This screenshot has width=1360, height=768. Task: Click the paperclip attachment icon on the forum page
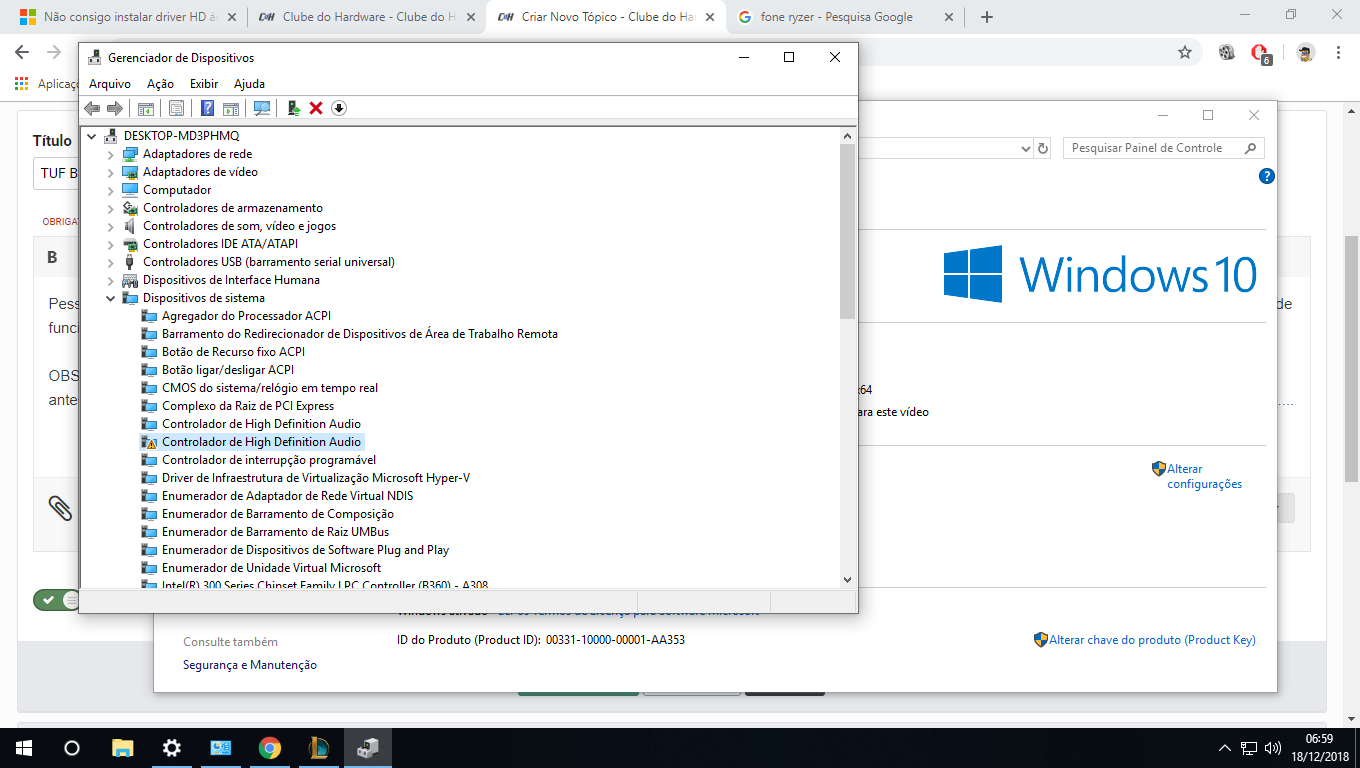[x=60, y=507]
